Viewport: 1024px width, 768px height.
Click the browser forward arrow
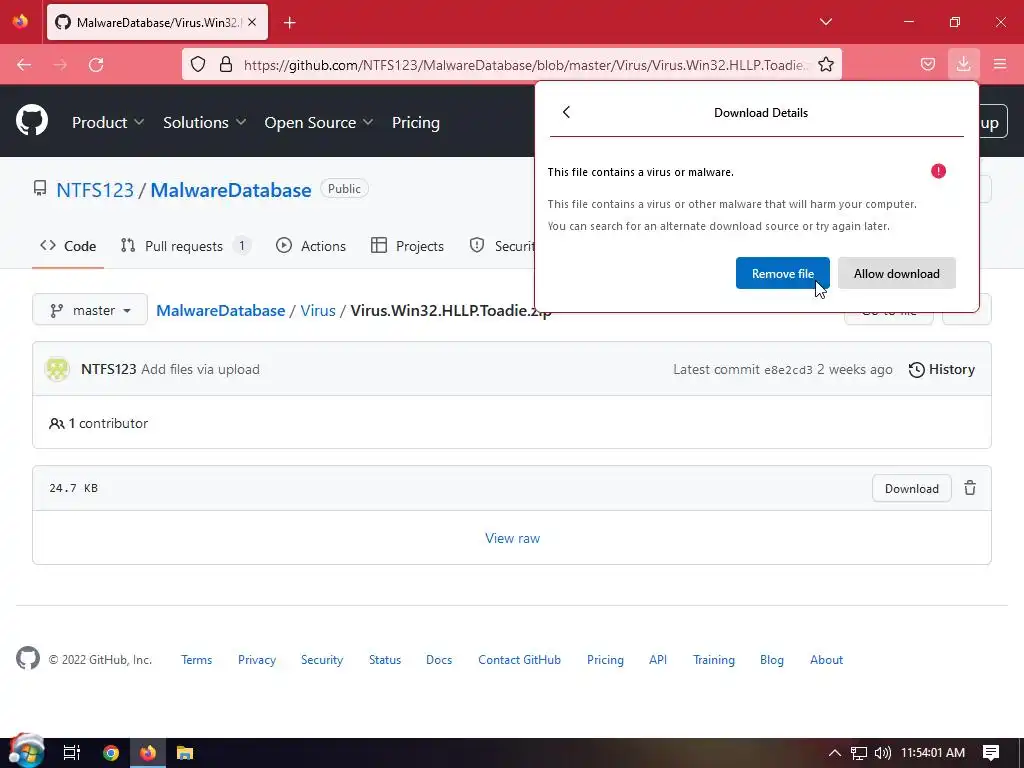point(60,65)
